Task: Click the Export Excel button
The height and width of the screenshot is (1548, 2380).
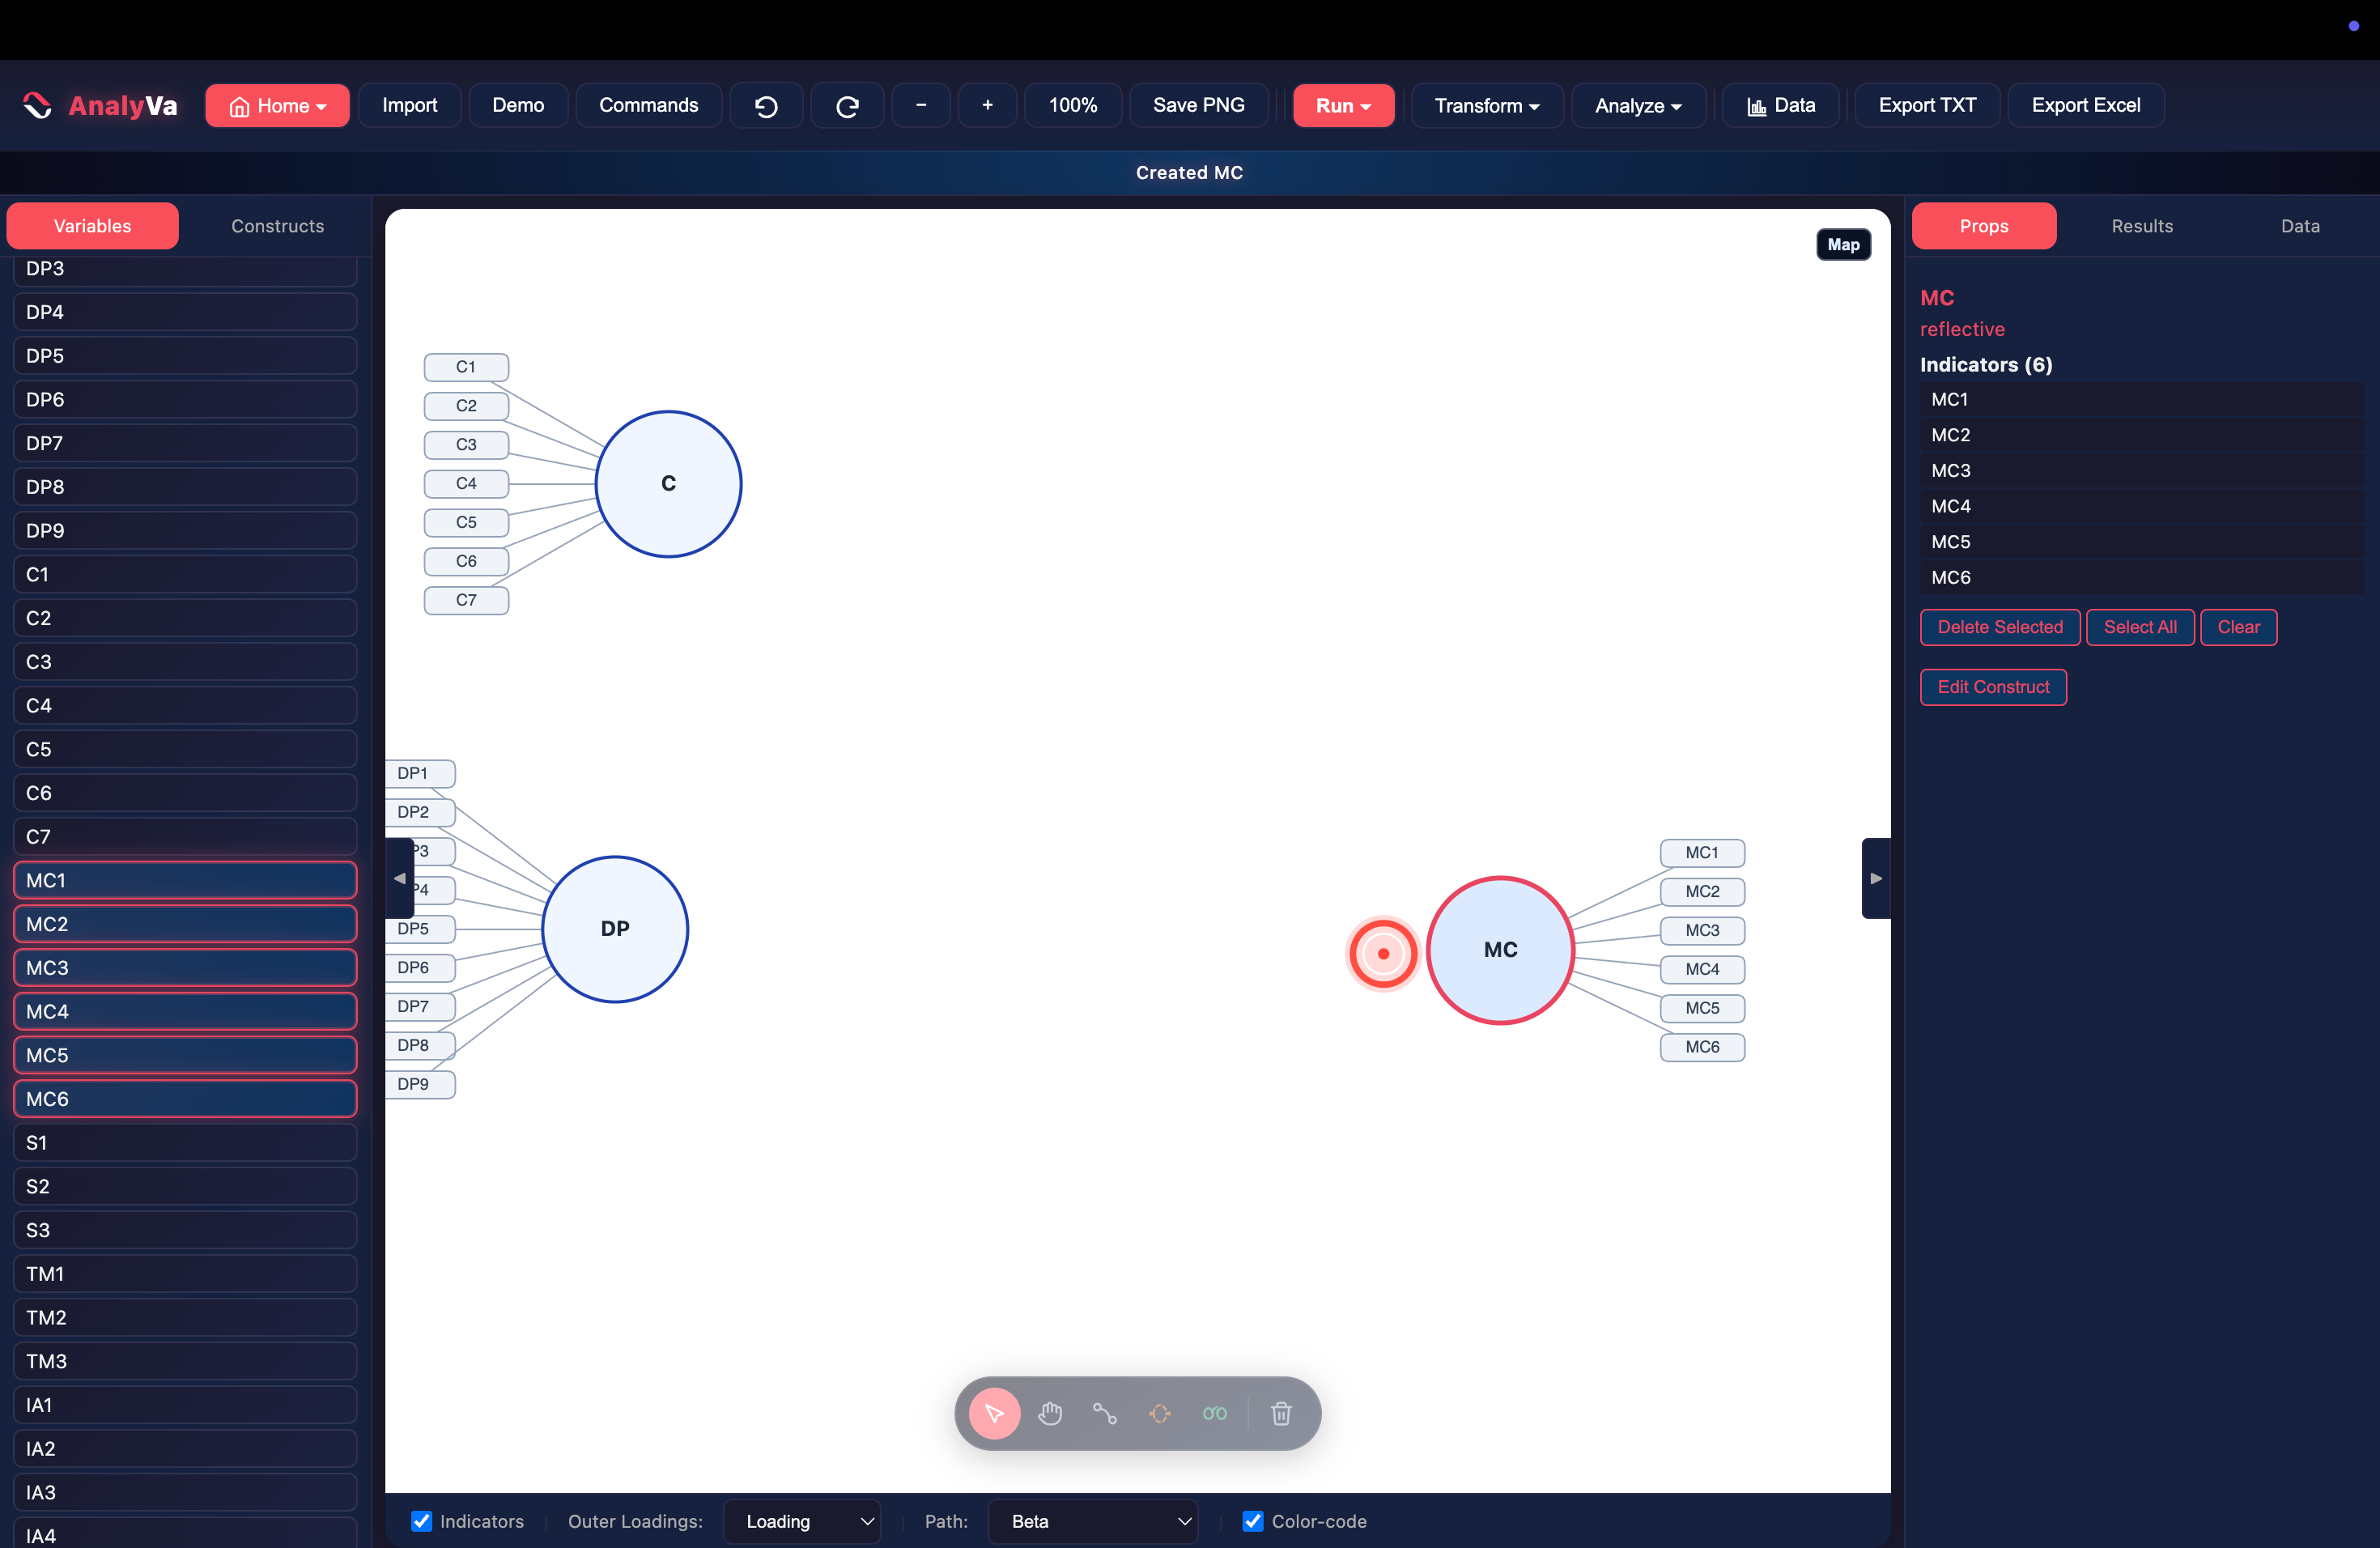Action: (x=2086, y=105)
